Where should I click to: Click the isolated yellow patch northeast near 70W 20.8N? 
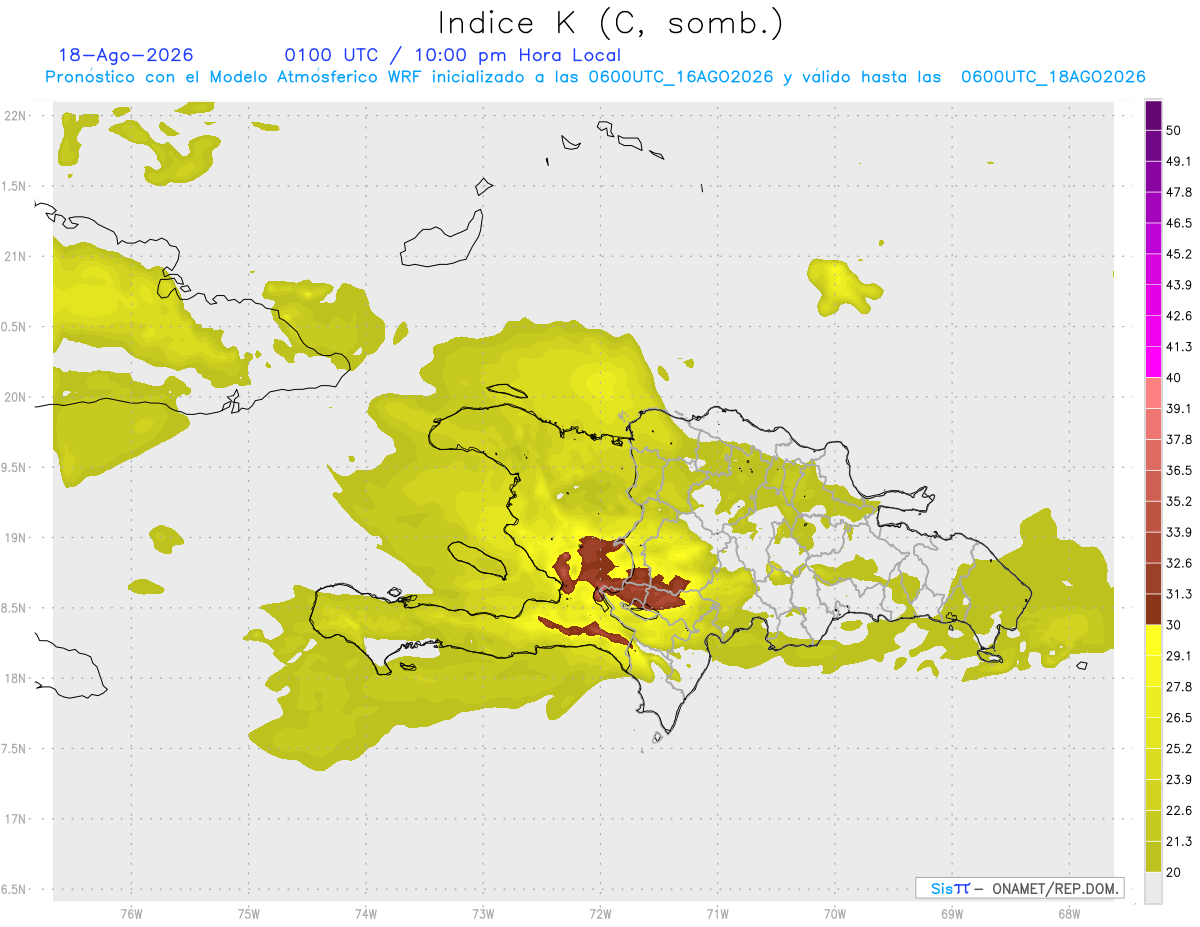(843, 286)
